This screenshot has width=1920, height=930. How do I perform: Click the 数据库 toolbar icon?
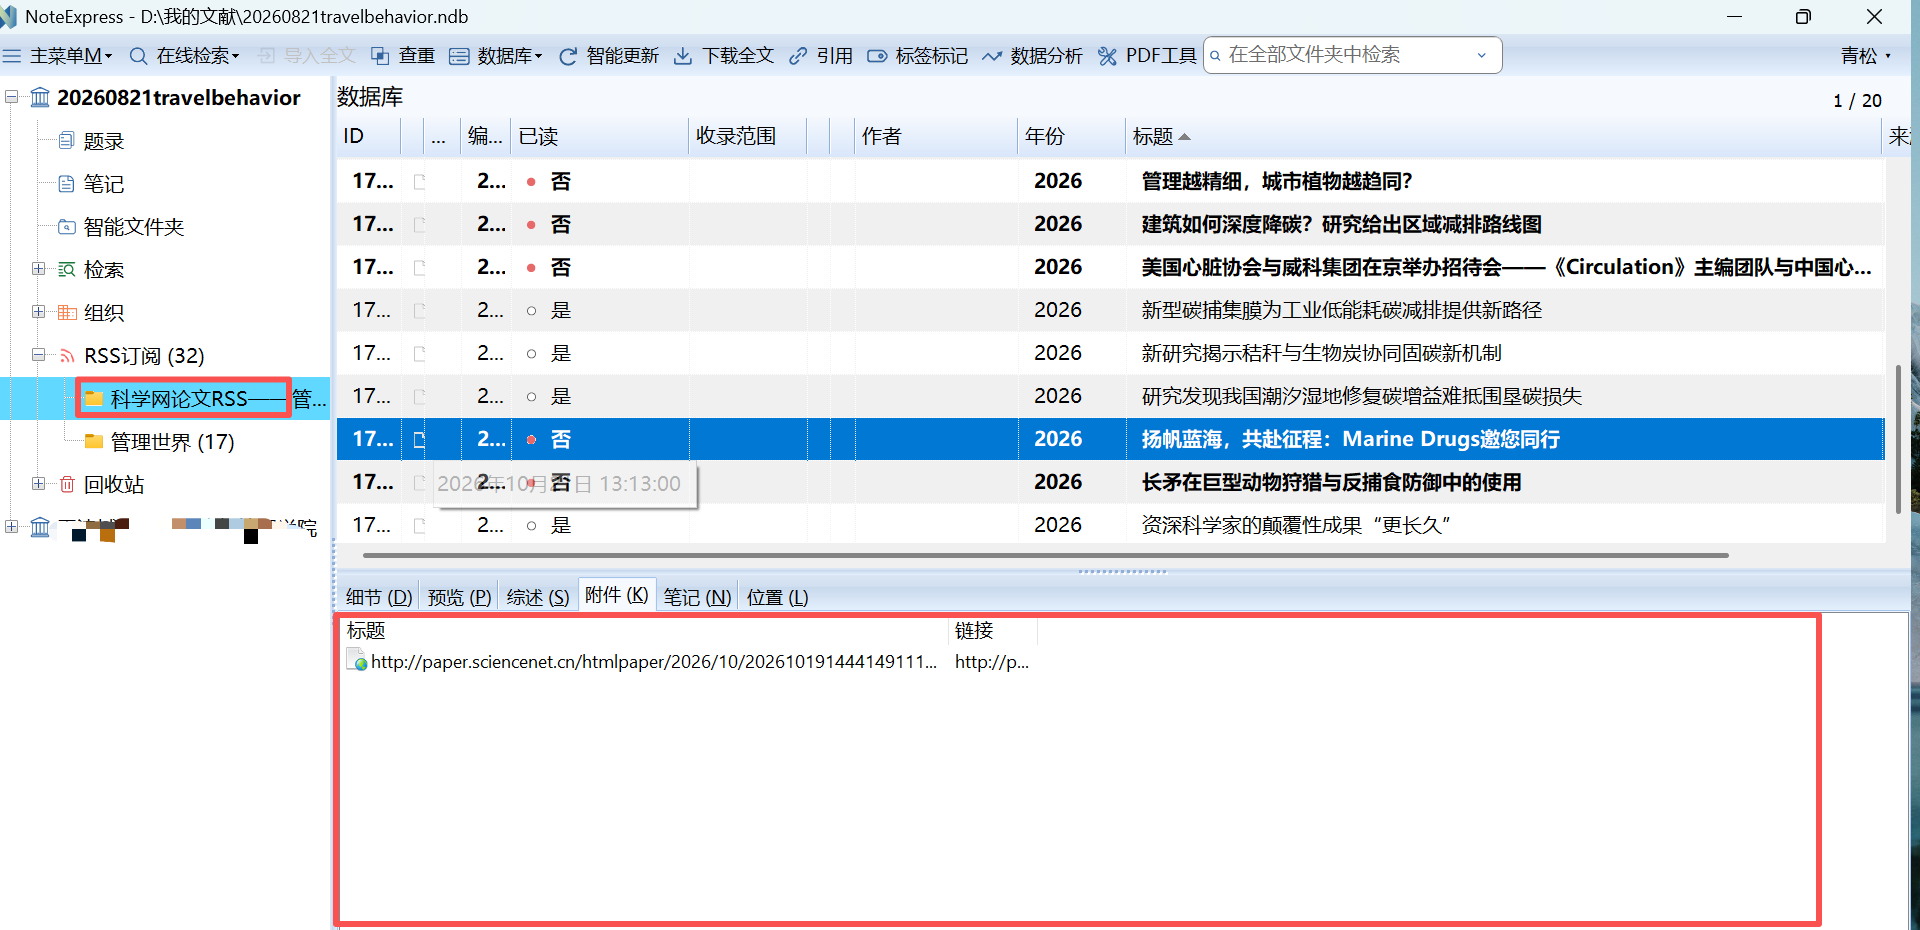(x=459, y=56)
